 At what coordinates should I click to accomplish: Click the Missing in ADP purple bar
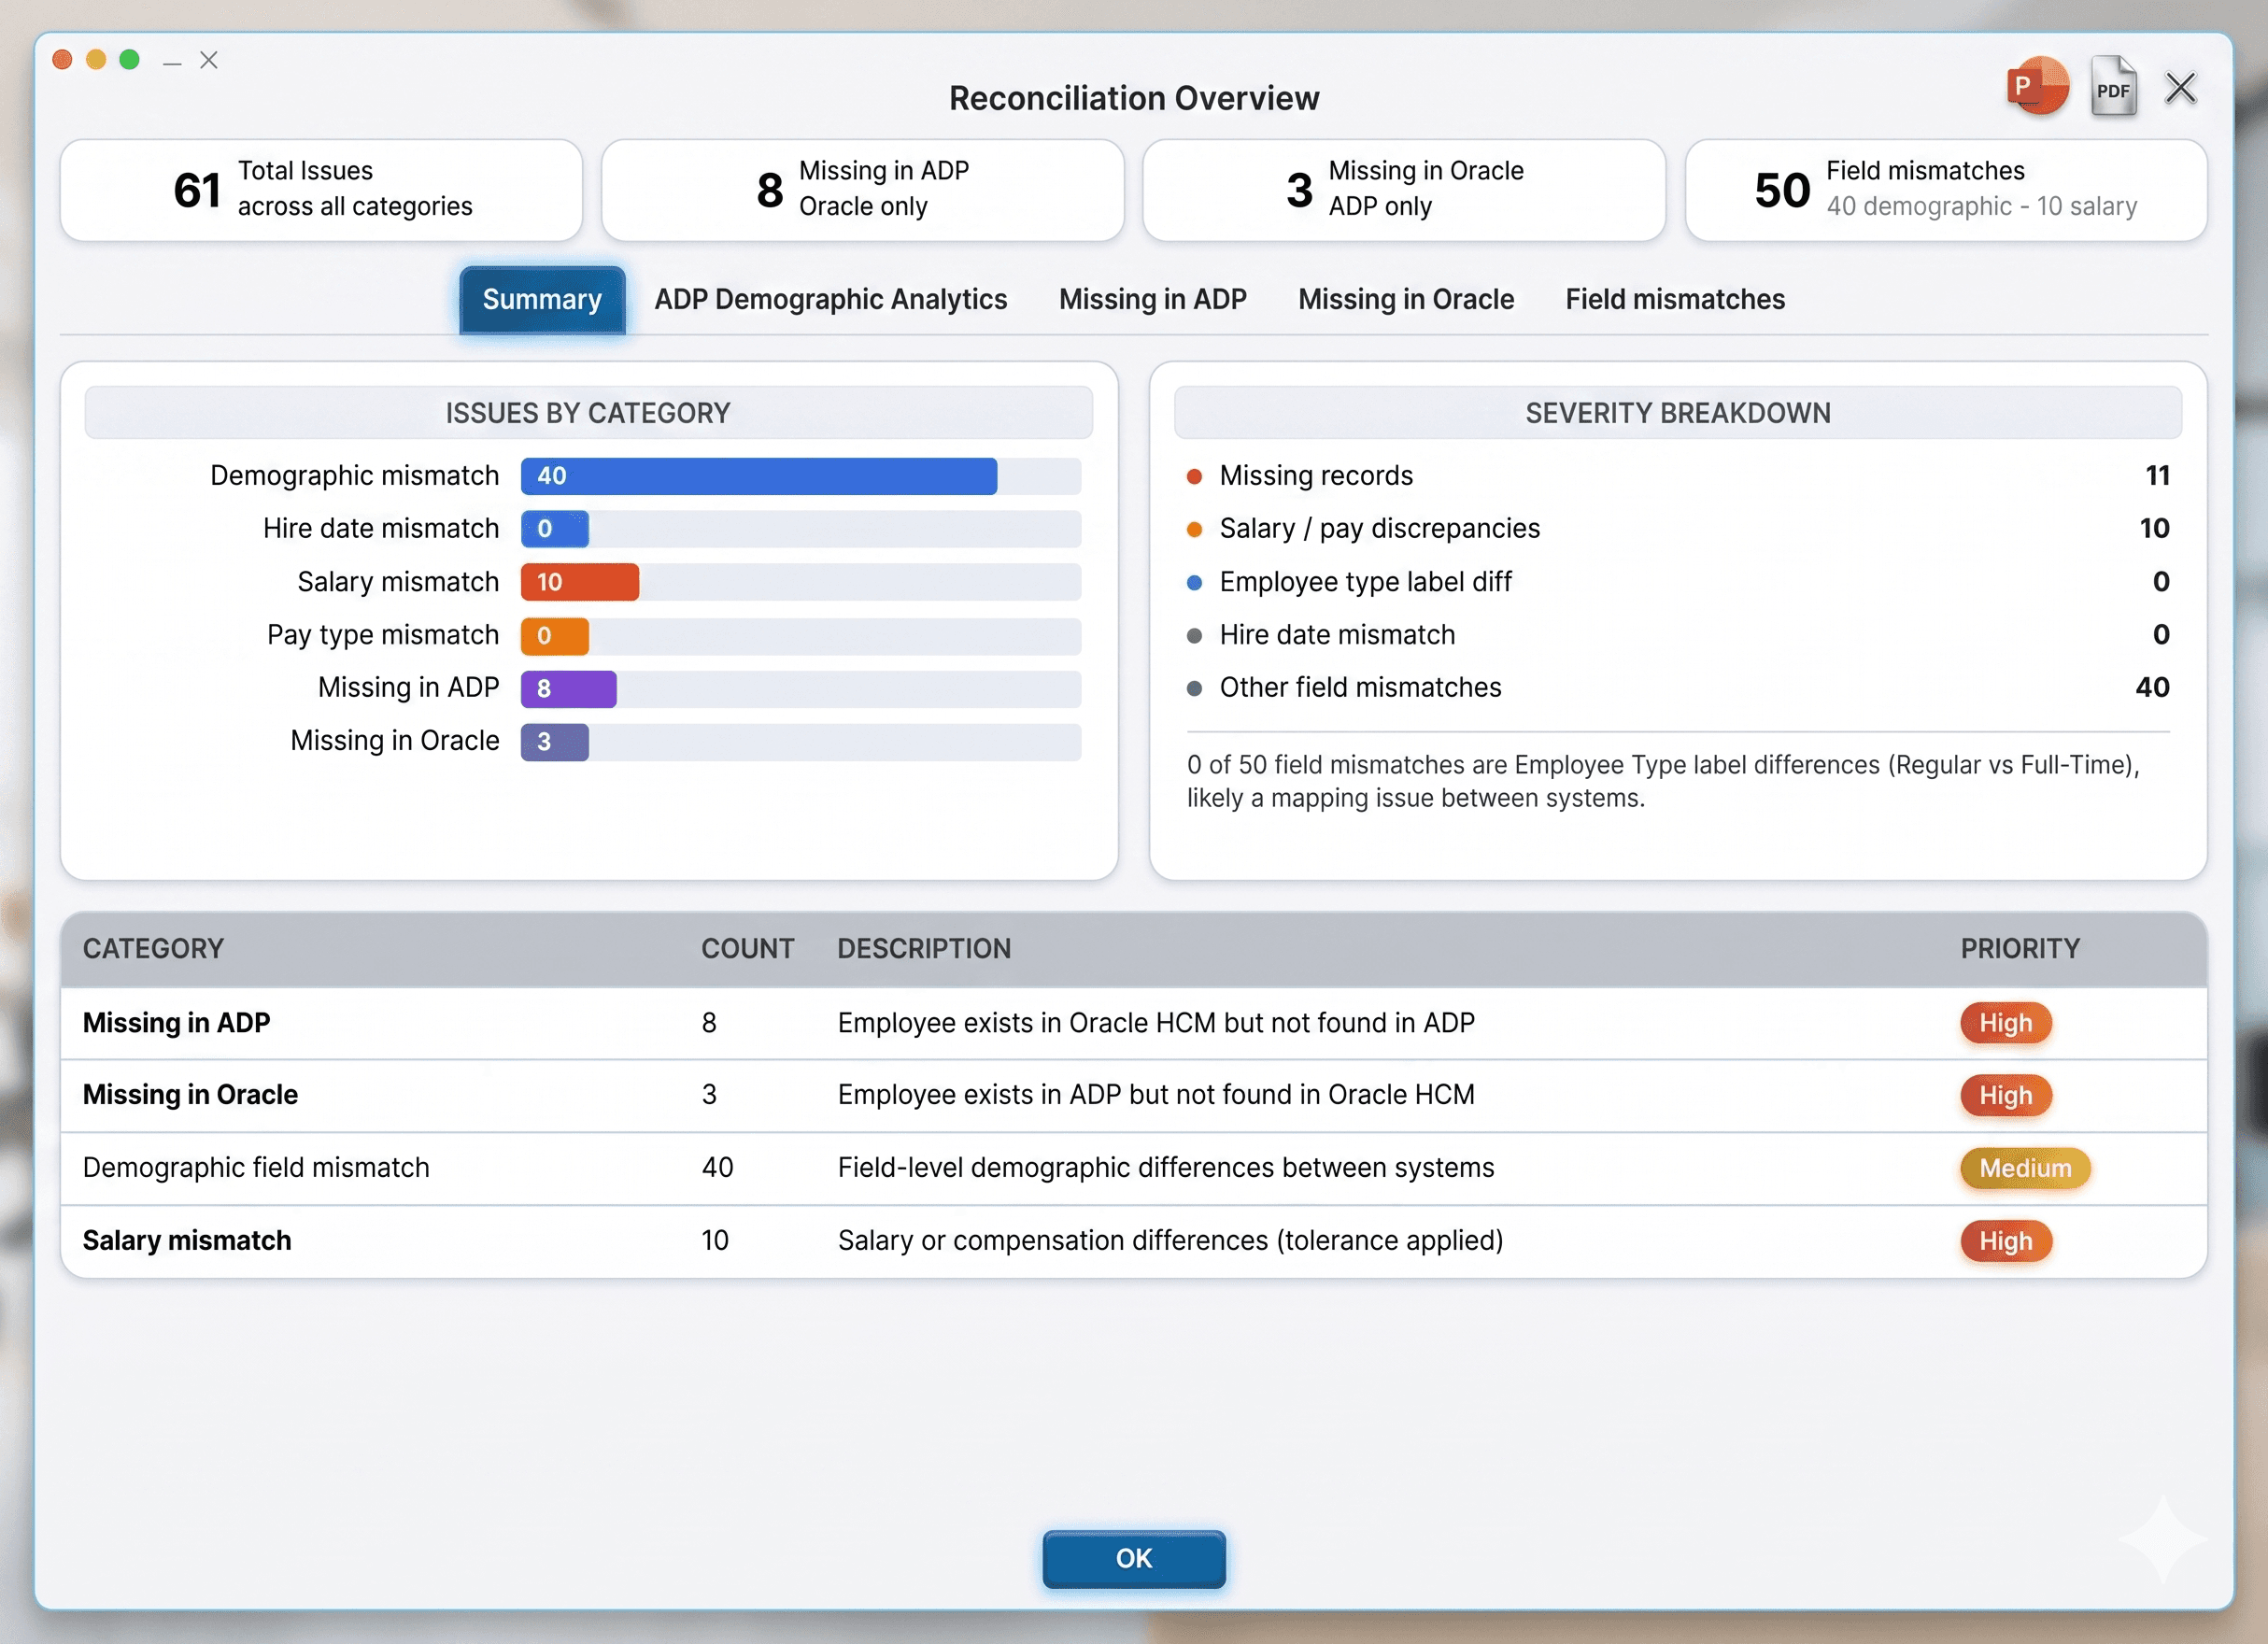click(x=568, y=688)
